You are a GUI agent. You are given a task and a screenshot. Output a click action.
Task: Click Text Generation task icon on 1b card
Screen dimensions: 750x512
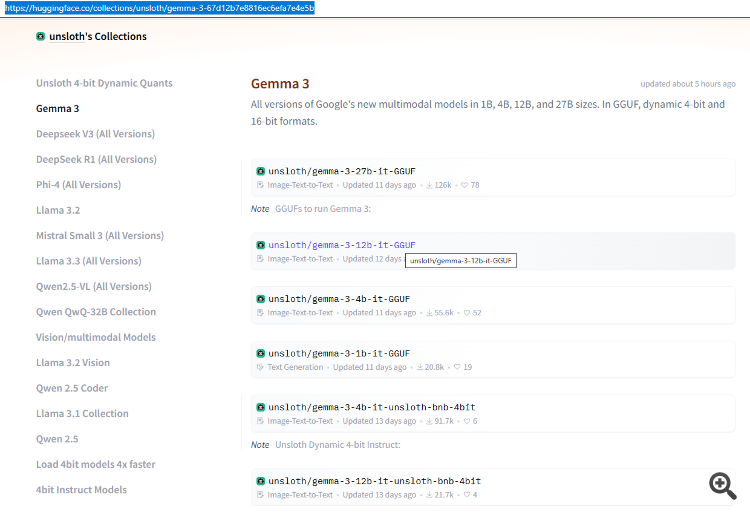click(x=260, y=367)
